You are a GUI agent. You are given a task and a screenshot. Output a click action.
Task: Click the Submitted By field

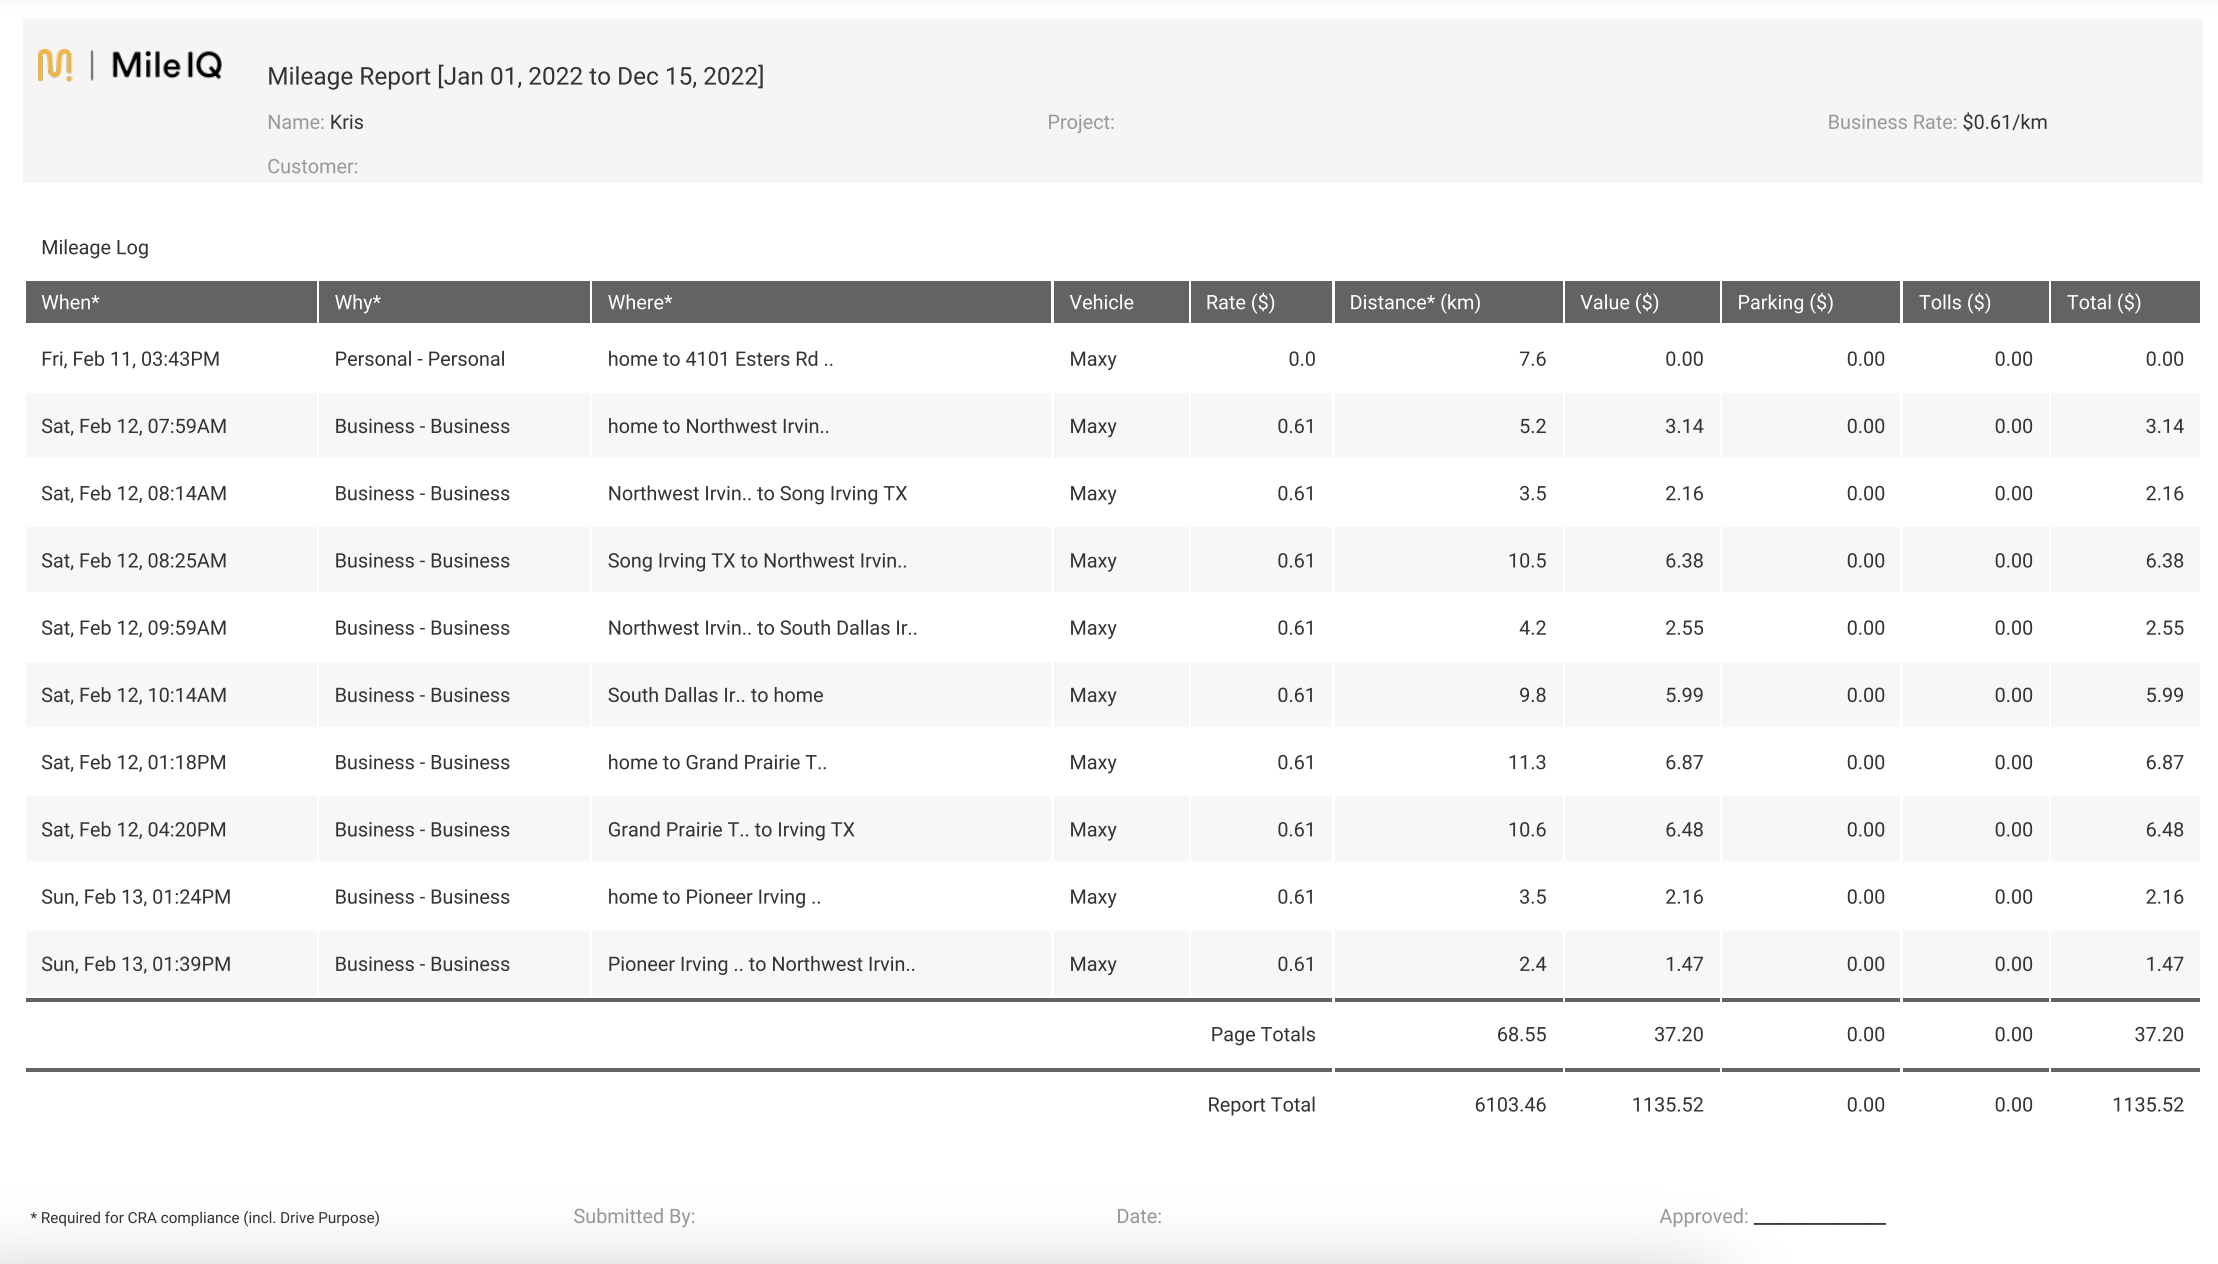coord(634,1216)
